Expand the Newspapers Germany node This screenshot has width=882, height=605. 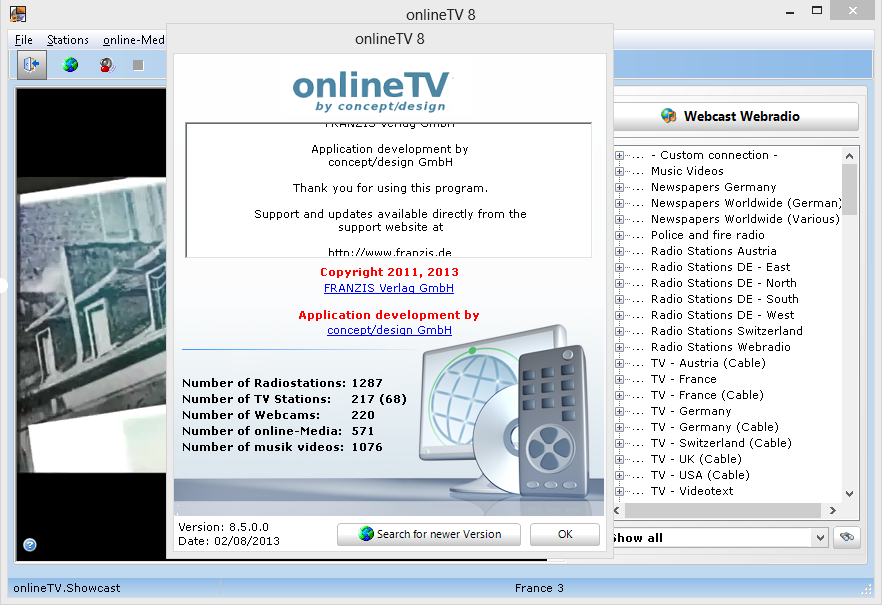[619, 187]
